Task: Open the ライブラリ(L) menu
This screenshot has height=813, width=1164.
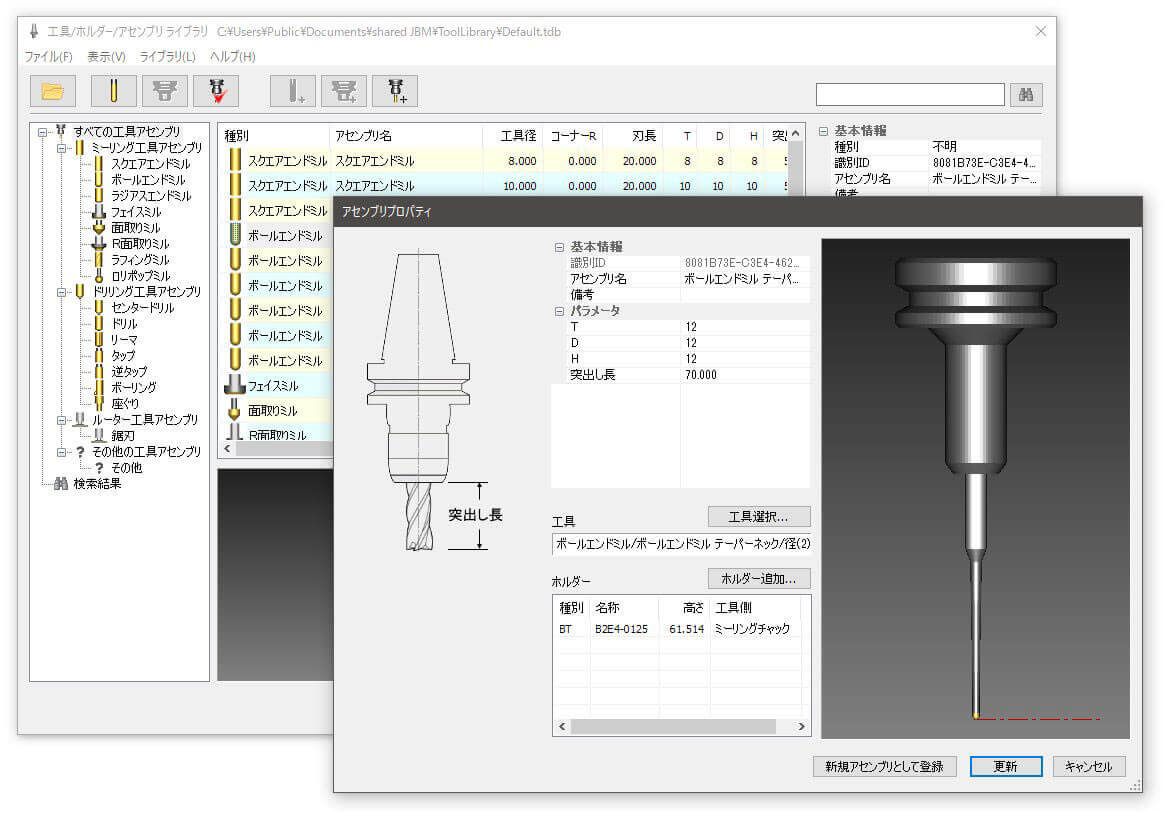Action: point(167,57)
